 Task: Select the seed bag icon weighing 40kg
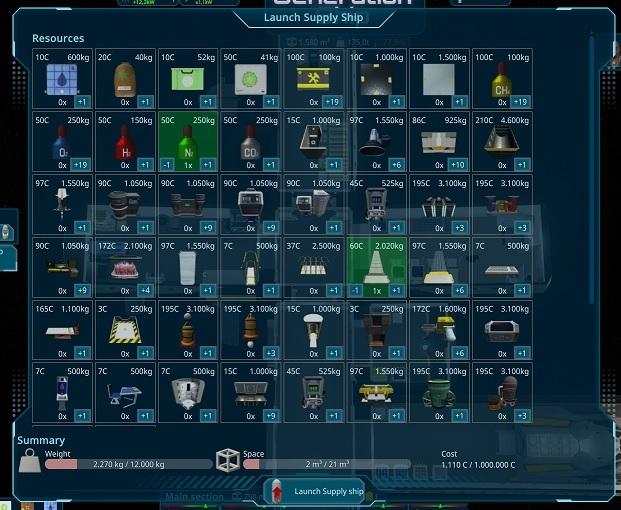pyautogui.click(x=125, y=80)
